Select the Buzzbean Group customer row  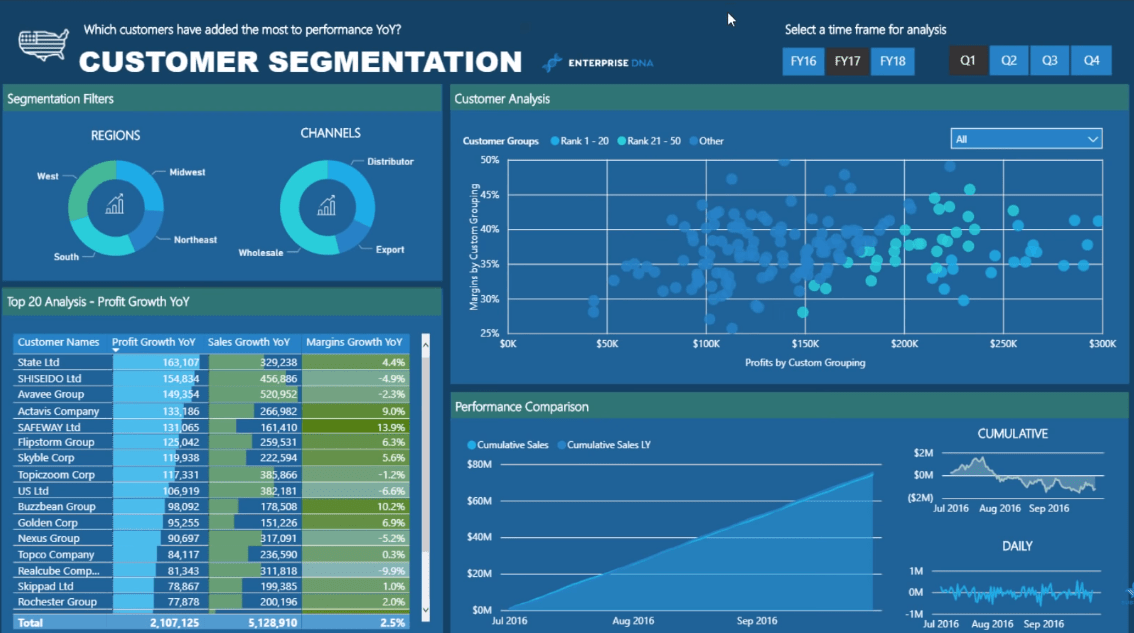click(x=211, y=506)
